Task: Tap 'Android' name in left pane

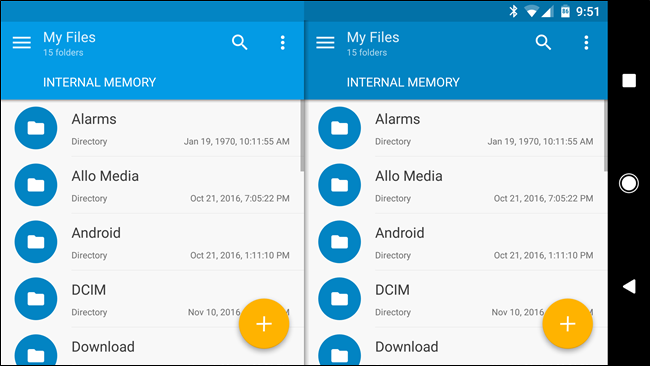Action: 96,233
